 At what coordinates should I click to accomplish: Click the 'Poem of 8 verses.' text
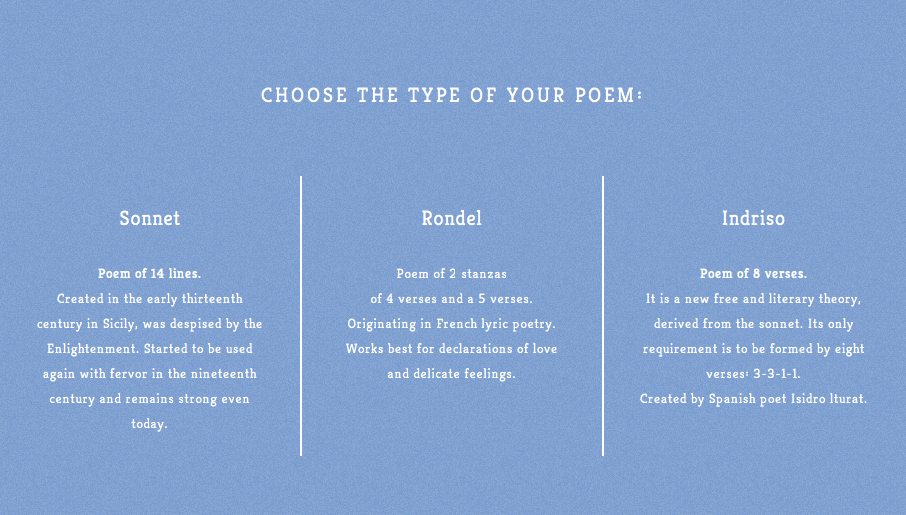[753, 273]
